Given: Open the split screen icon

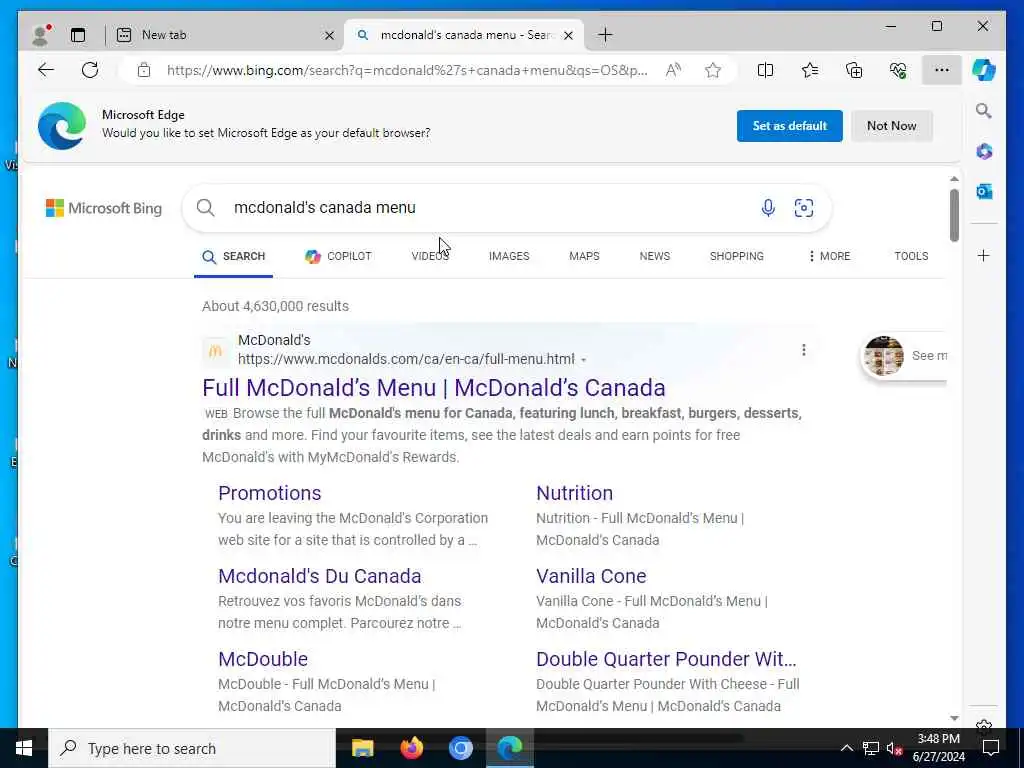Looking at the screenshot, I should [x=765, y=70].
